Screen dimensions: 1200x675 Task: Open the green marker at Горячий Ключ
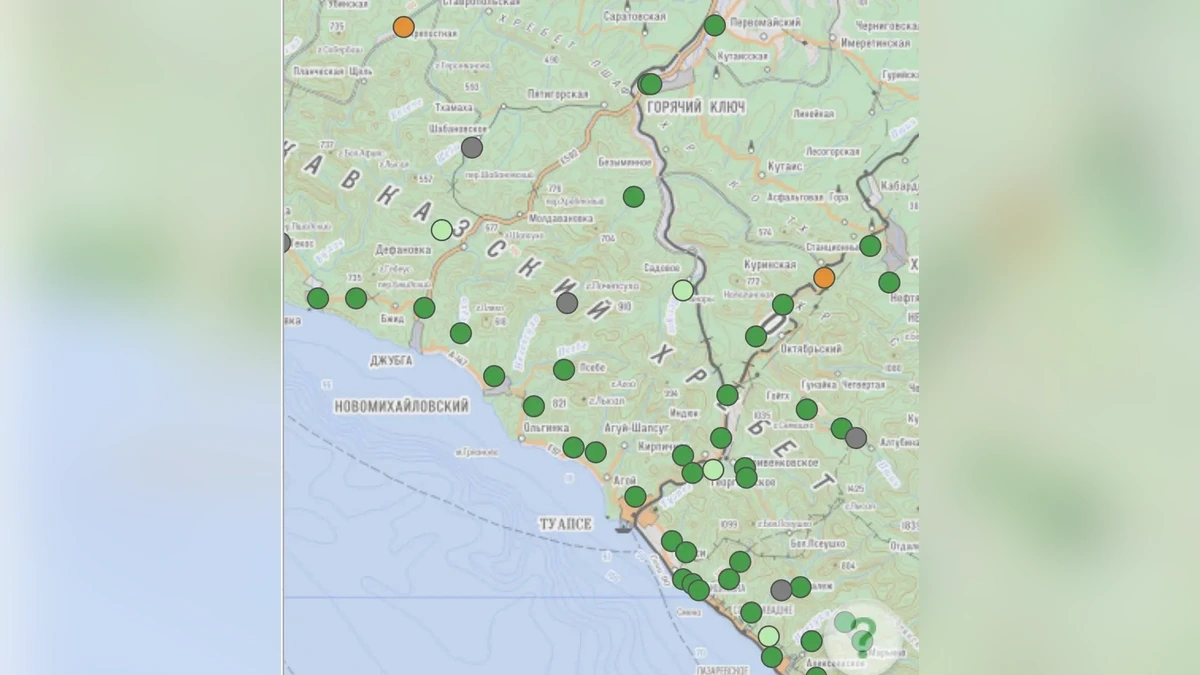(650, 84)
